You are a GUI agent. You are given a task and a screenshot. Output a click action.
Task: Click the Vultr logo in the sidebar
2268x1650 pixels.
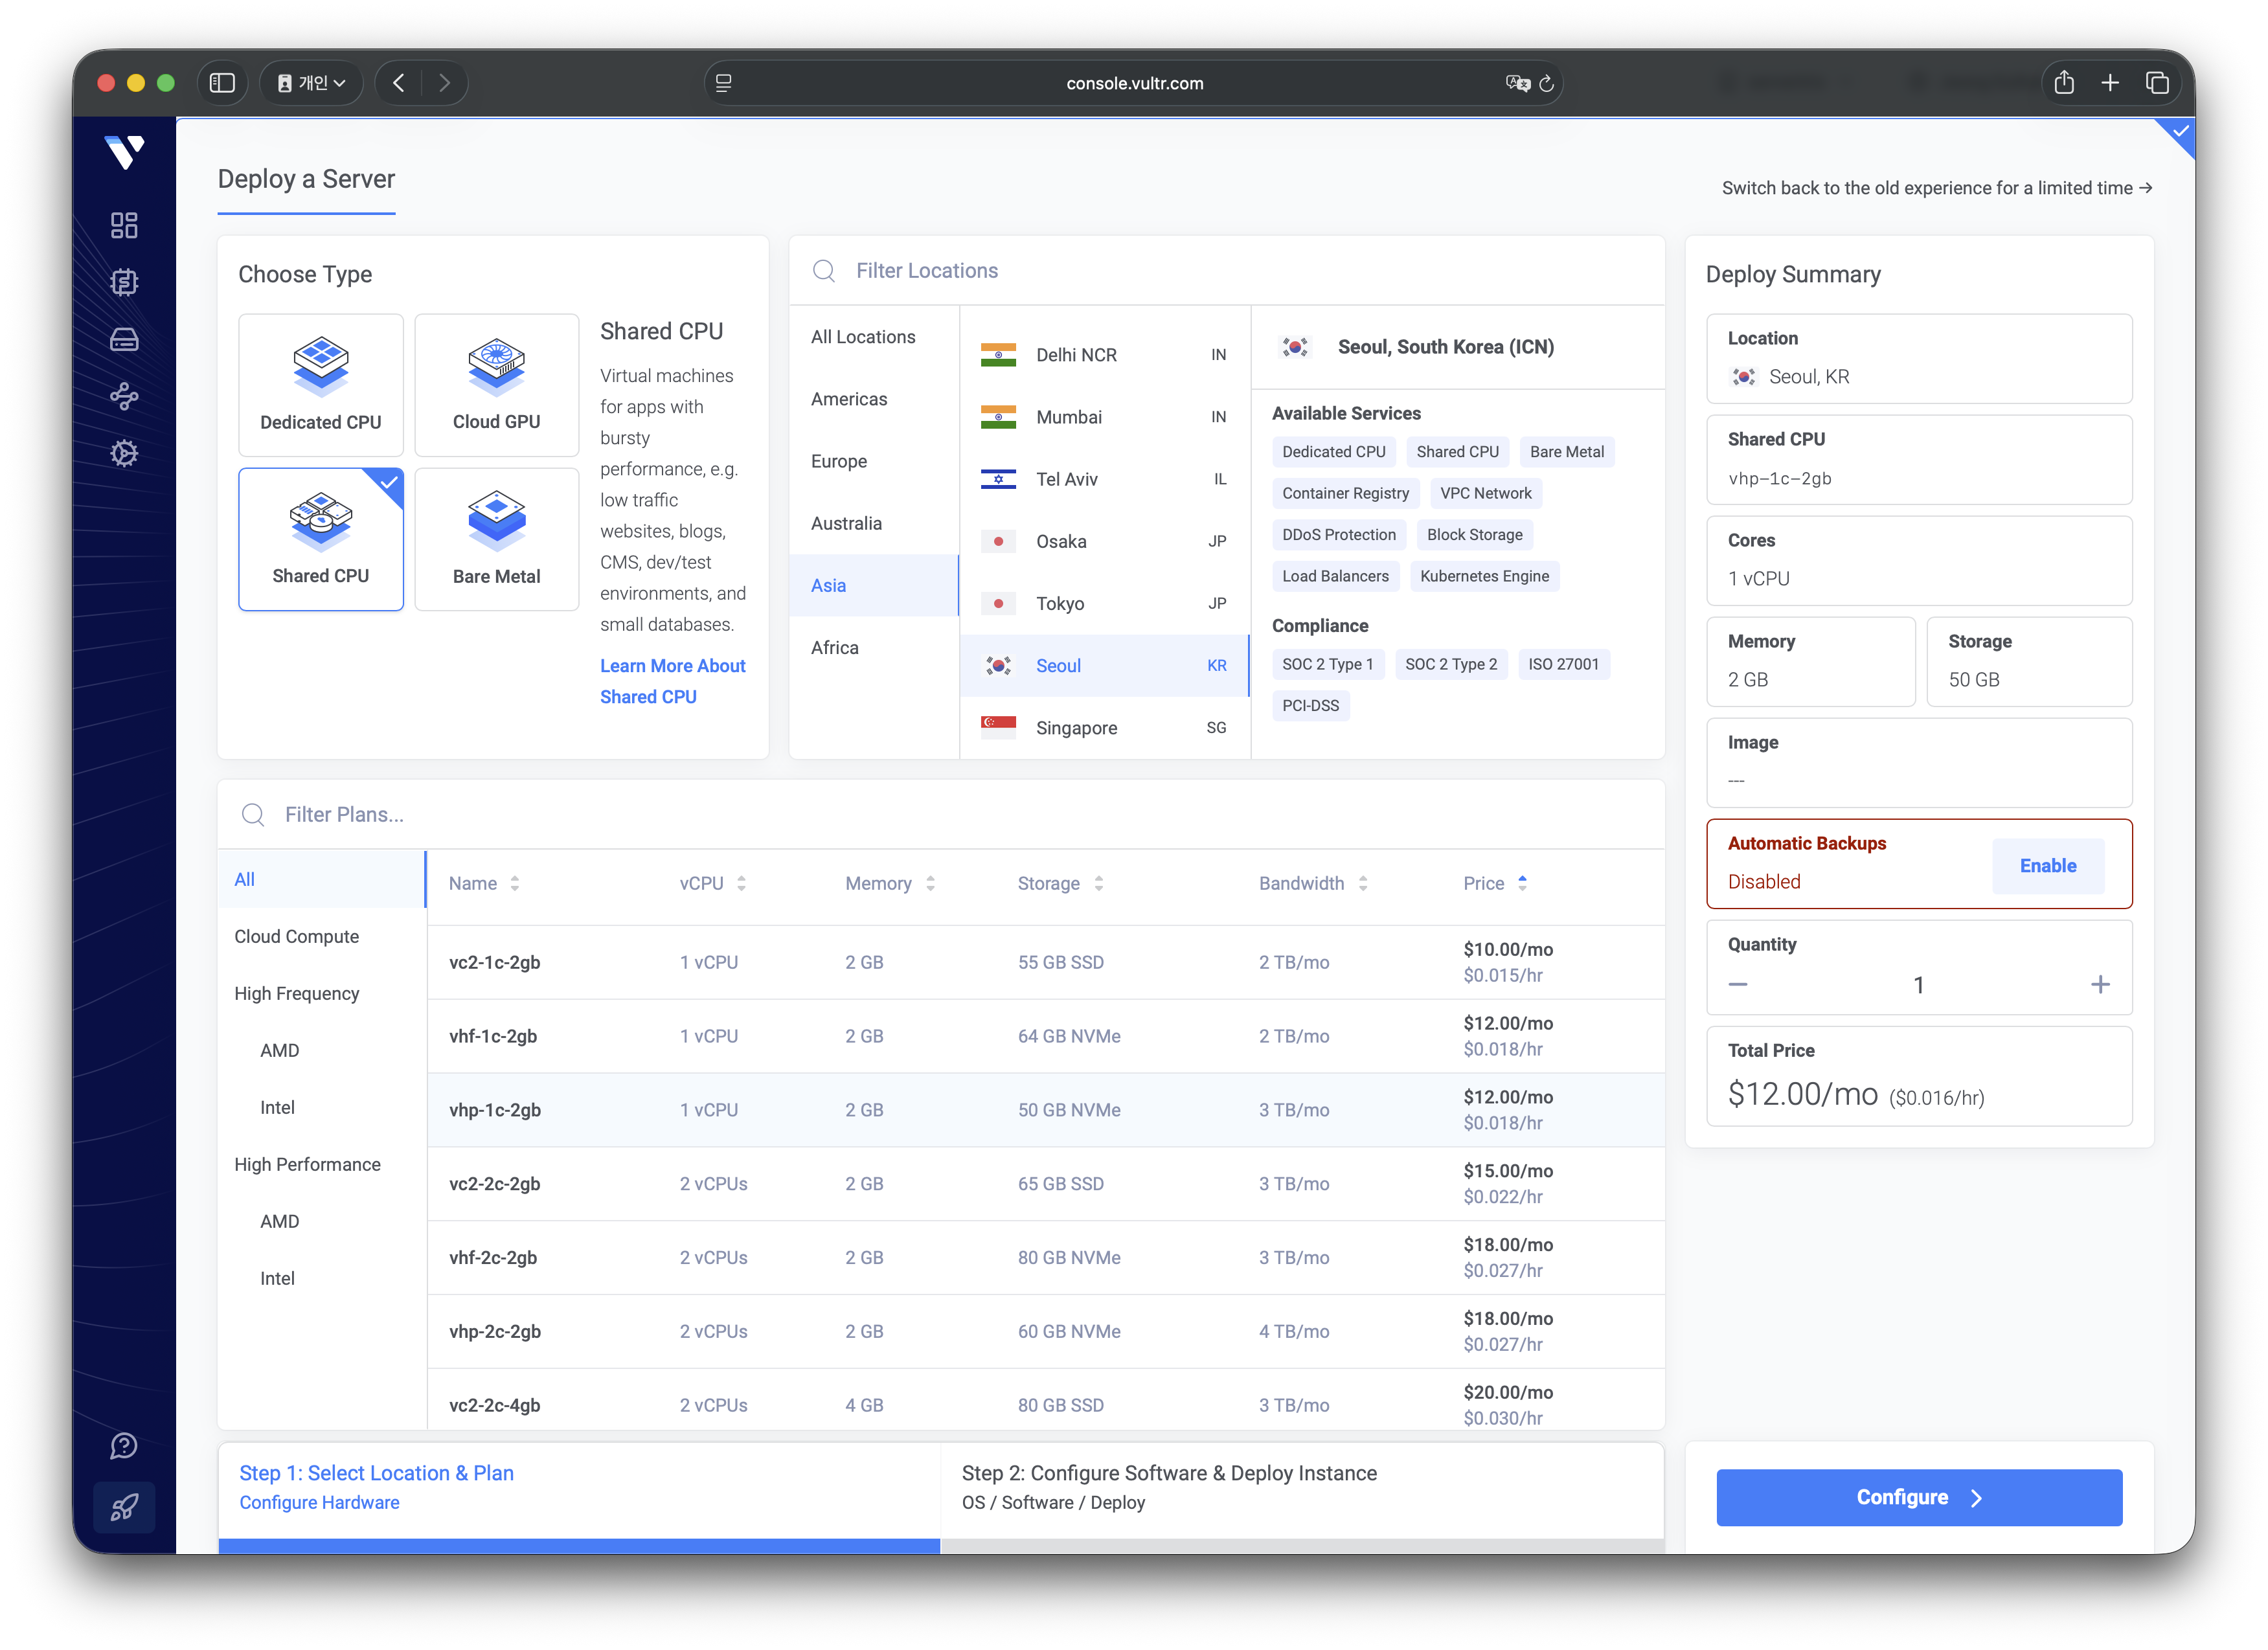pos(124,152)
